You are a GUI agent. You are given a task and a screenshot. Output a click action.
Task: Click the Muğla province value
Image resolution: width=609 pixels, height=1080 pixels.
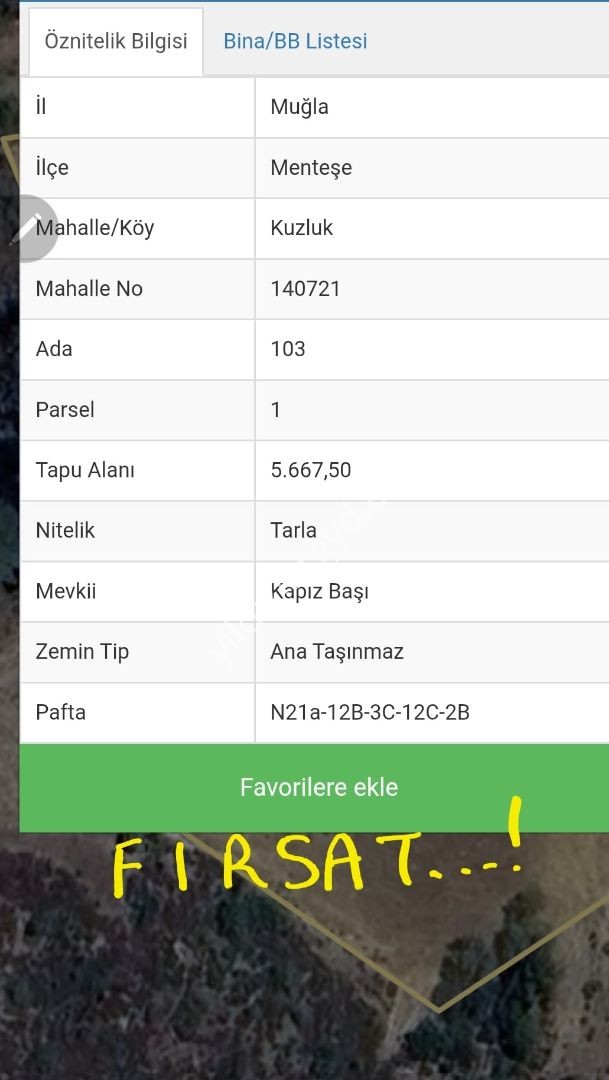[299, 107]
